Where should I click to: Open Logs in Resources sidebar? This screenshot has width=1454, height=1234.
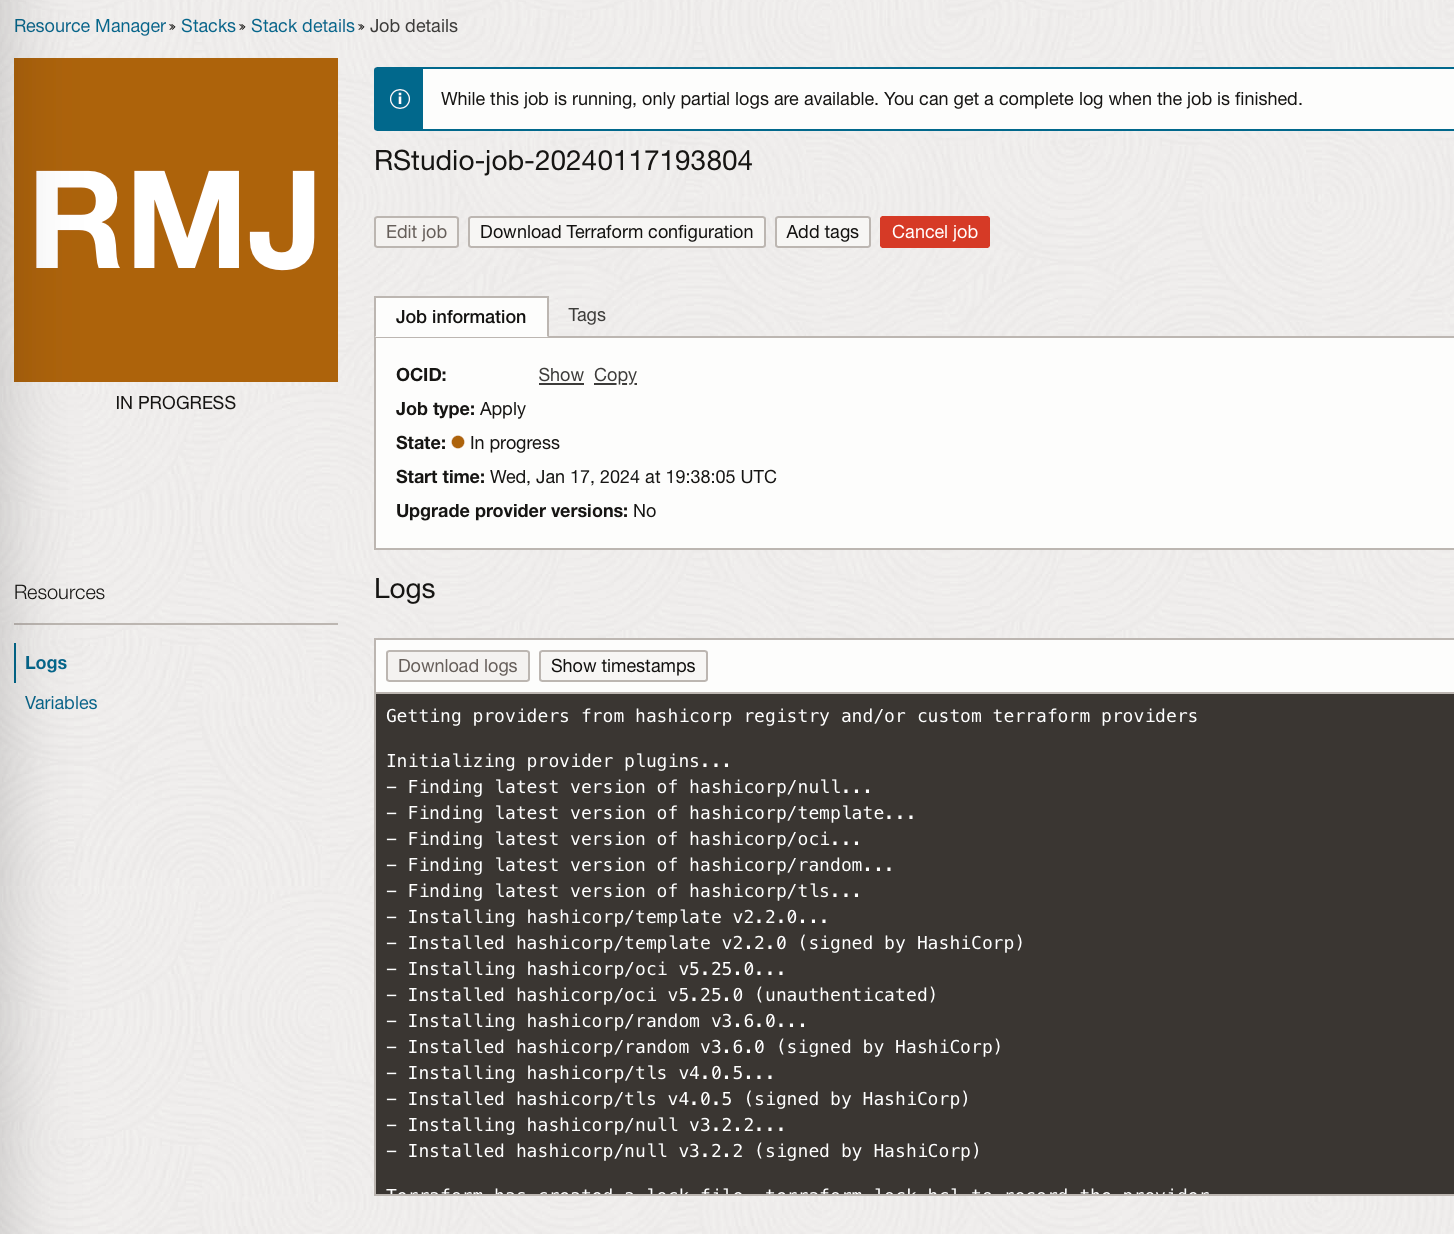[x=46, y=663]
